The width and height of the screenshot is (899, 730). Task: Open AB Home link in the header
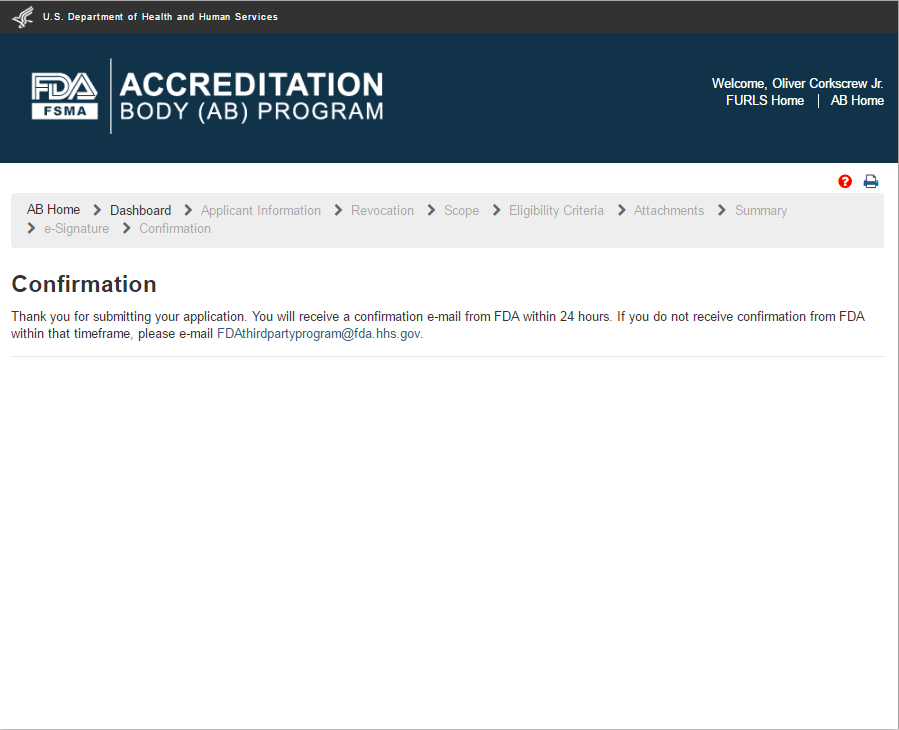pos(857,100)
